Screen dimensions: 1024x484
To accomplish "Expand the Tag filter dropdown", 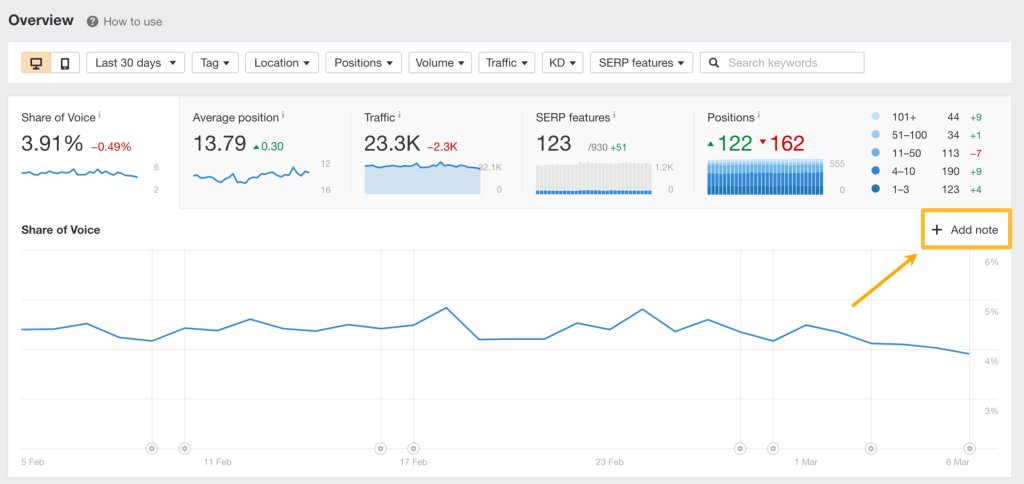I will click(x=215, y=63).
